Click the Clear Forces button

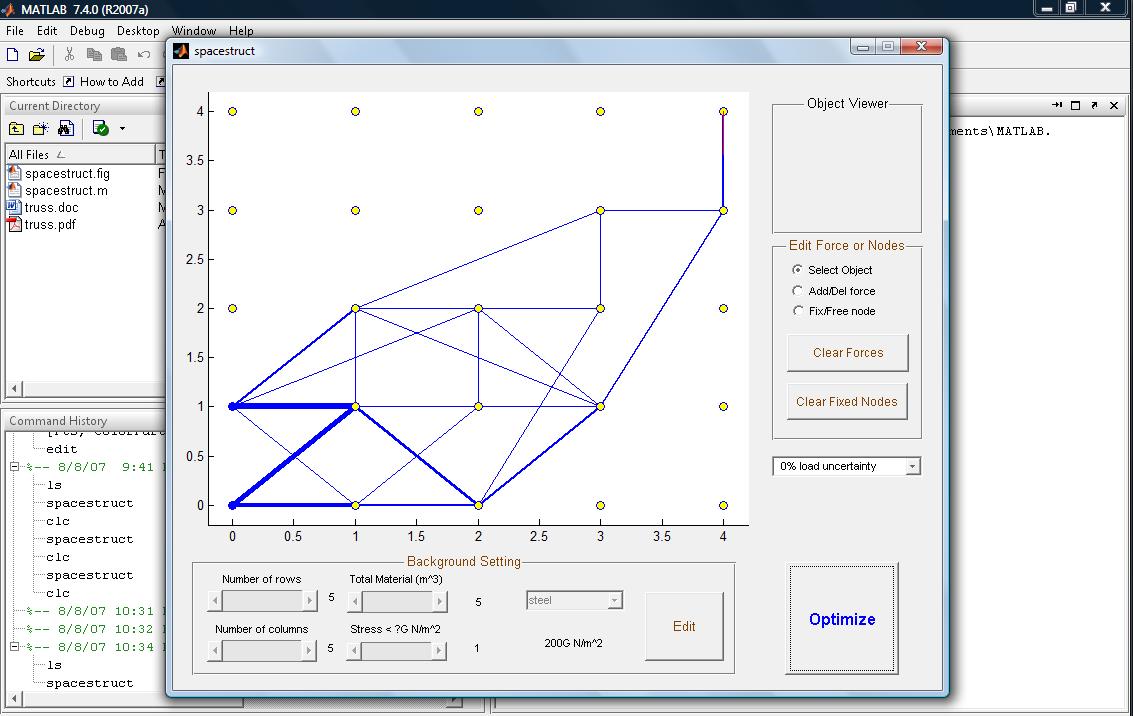pyautogui.click(x=848, y=353)
